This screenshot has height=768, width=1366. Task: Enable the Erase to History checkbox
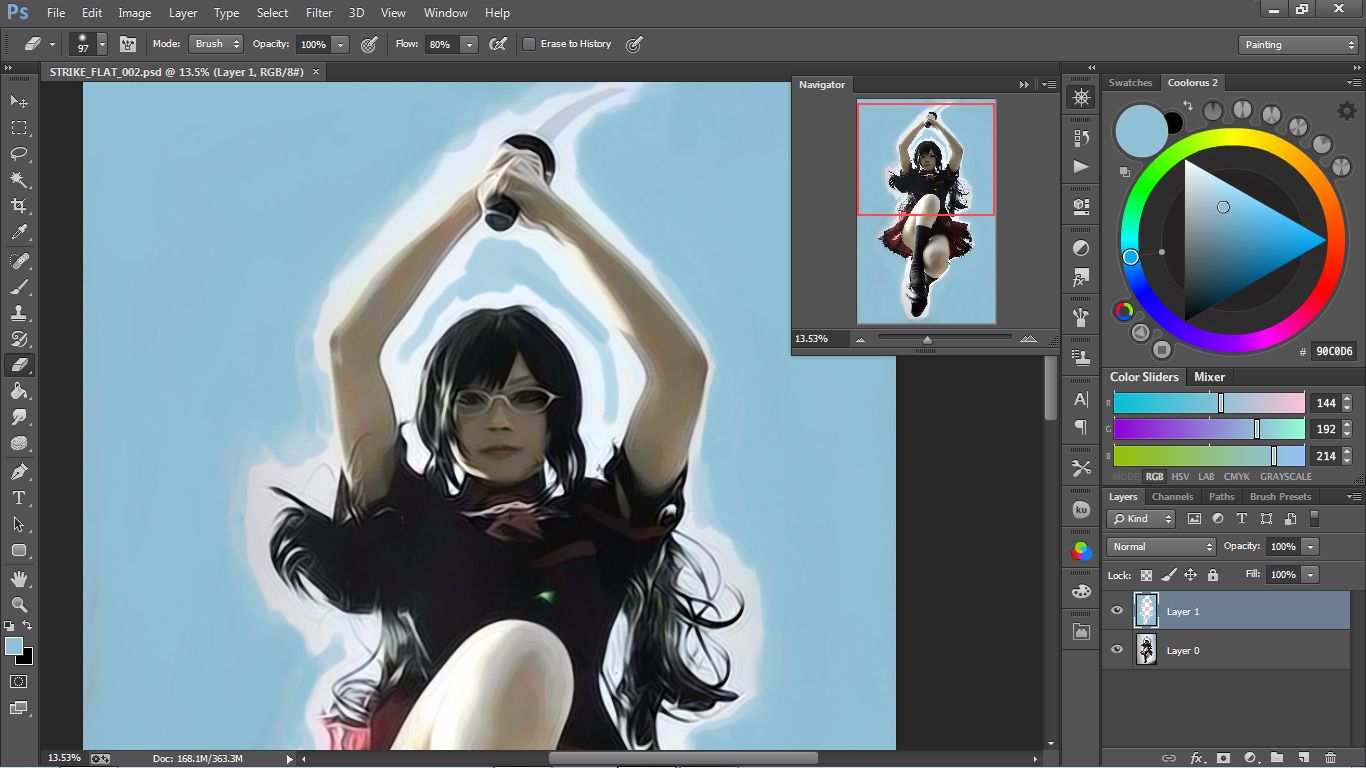click(530, 44)
